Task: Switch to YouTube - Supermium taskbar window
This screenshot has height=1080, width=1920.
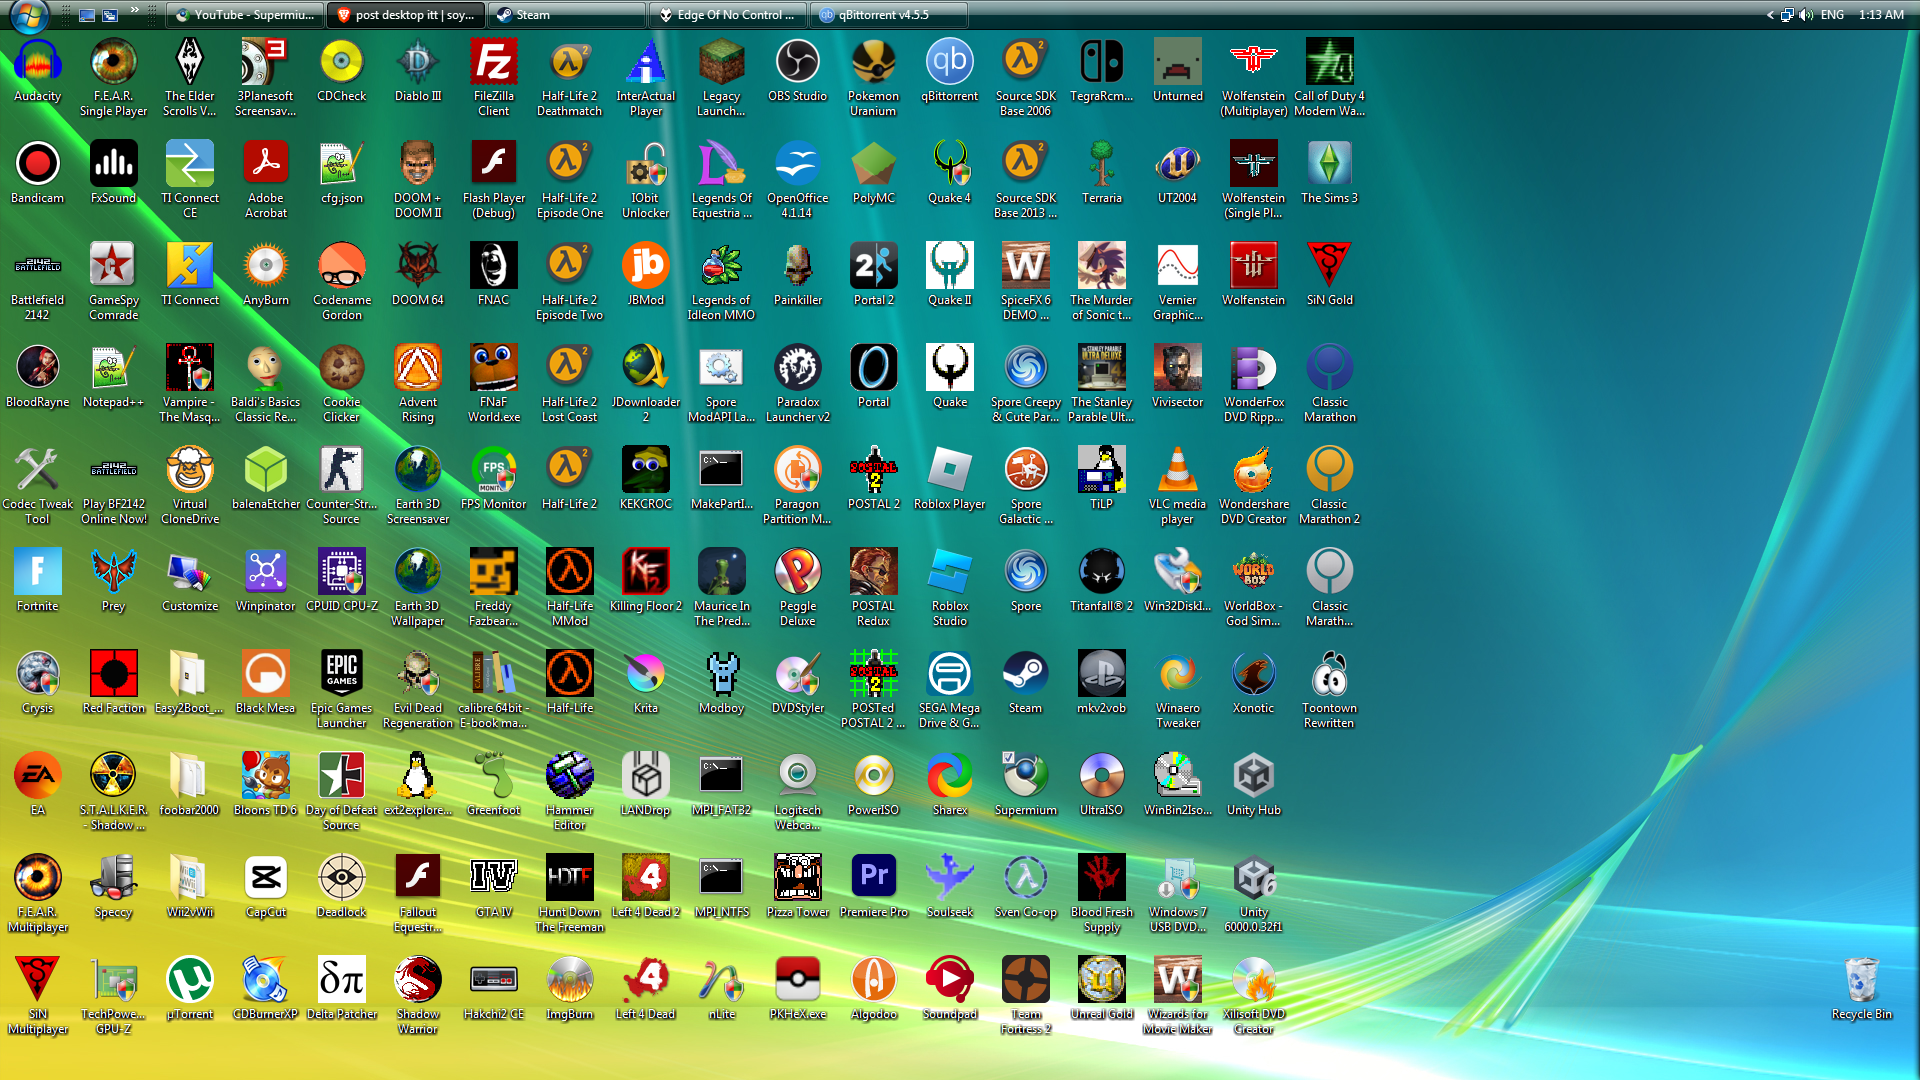Action: (x=246, y=15)
